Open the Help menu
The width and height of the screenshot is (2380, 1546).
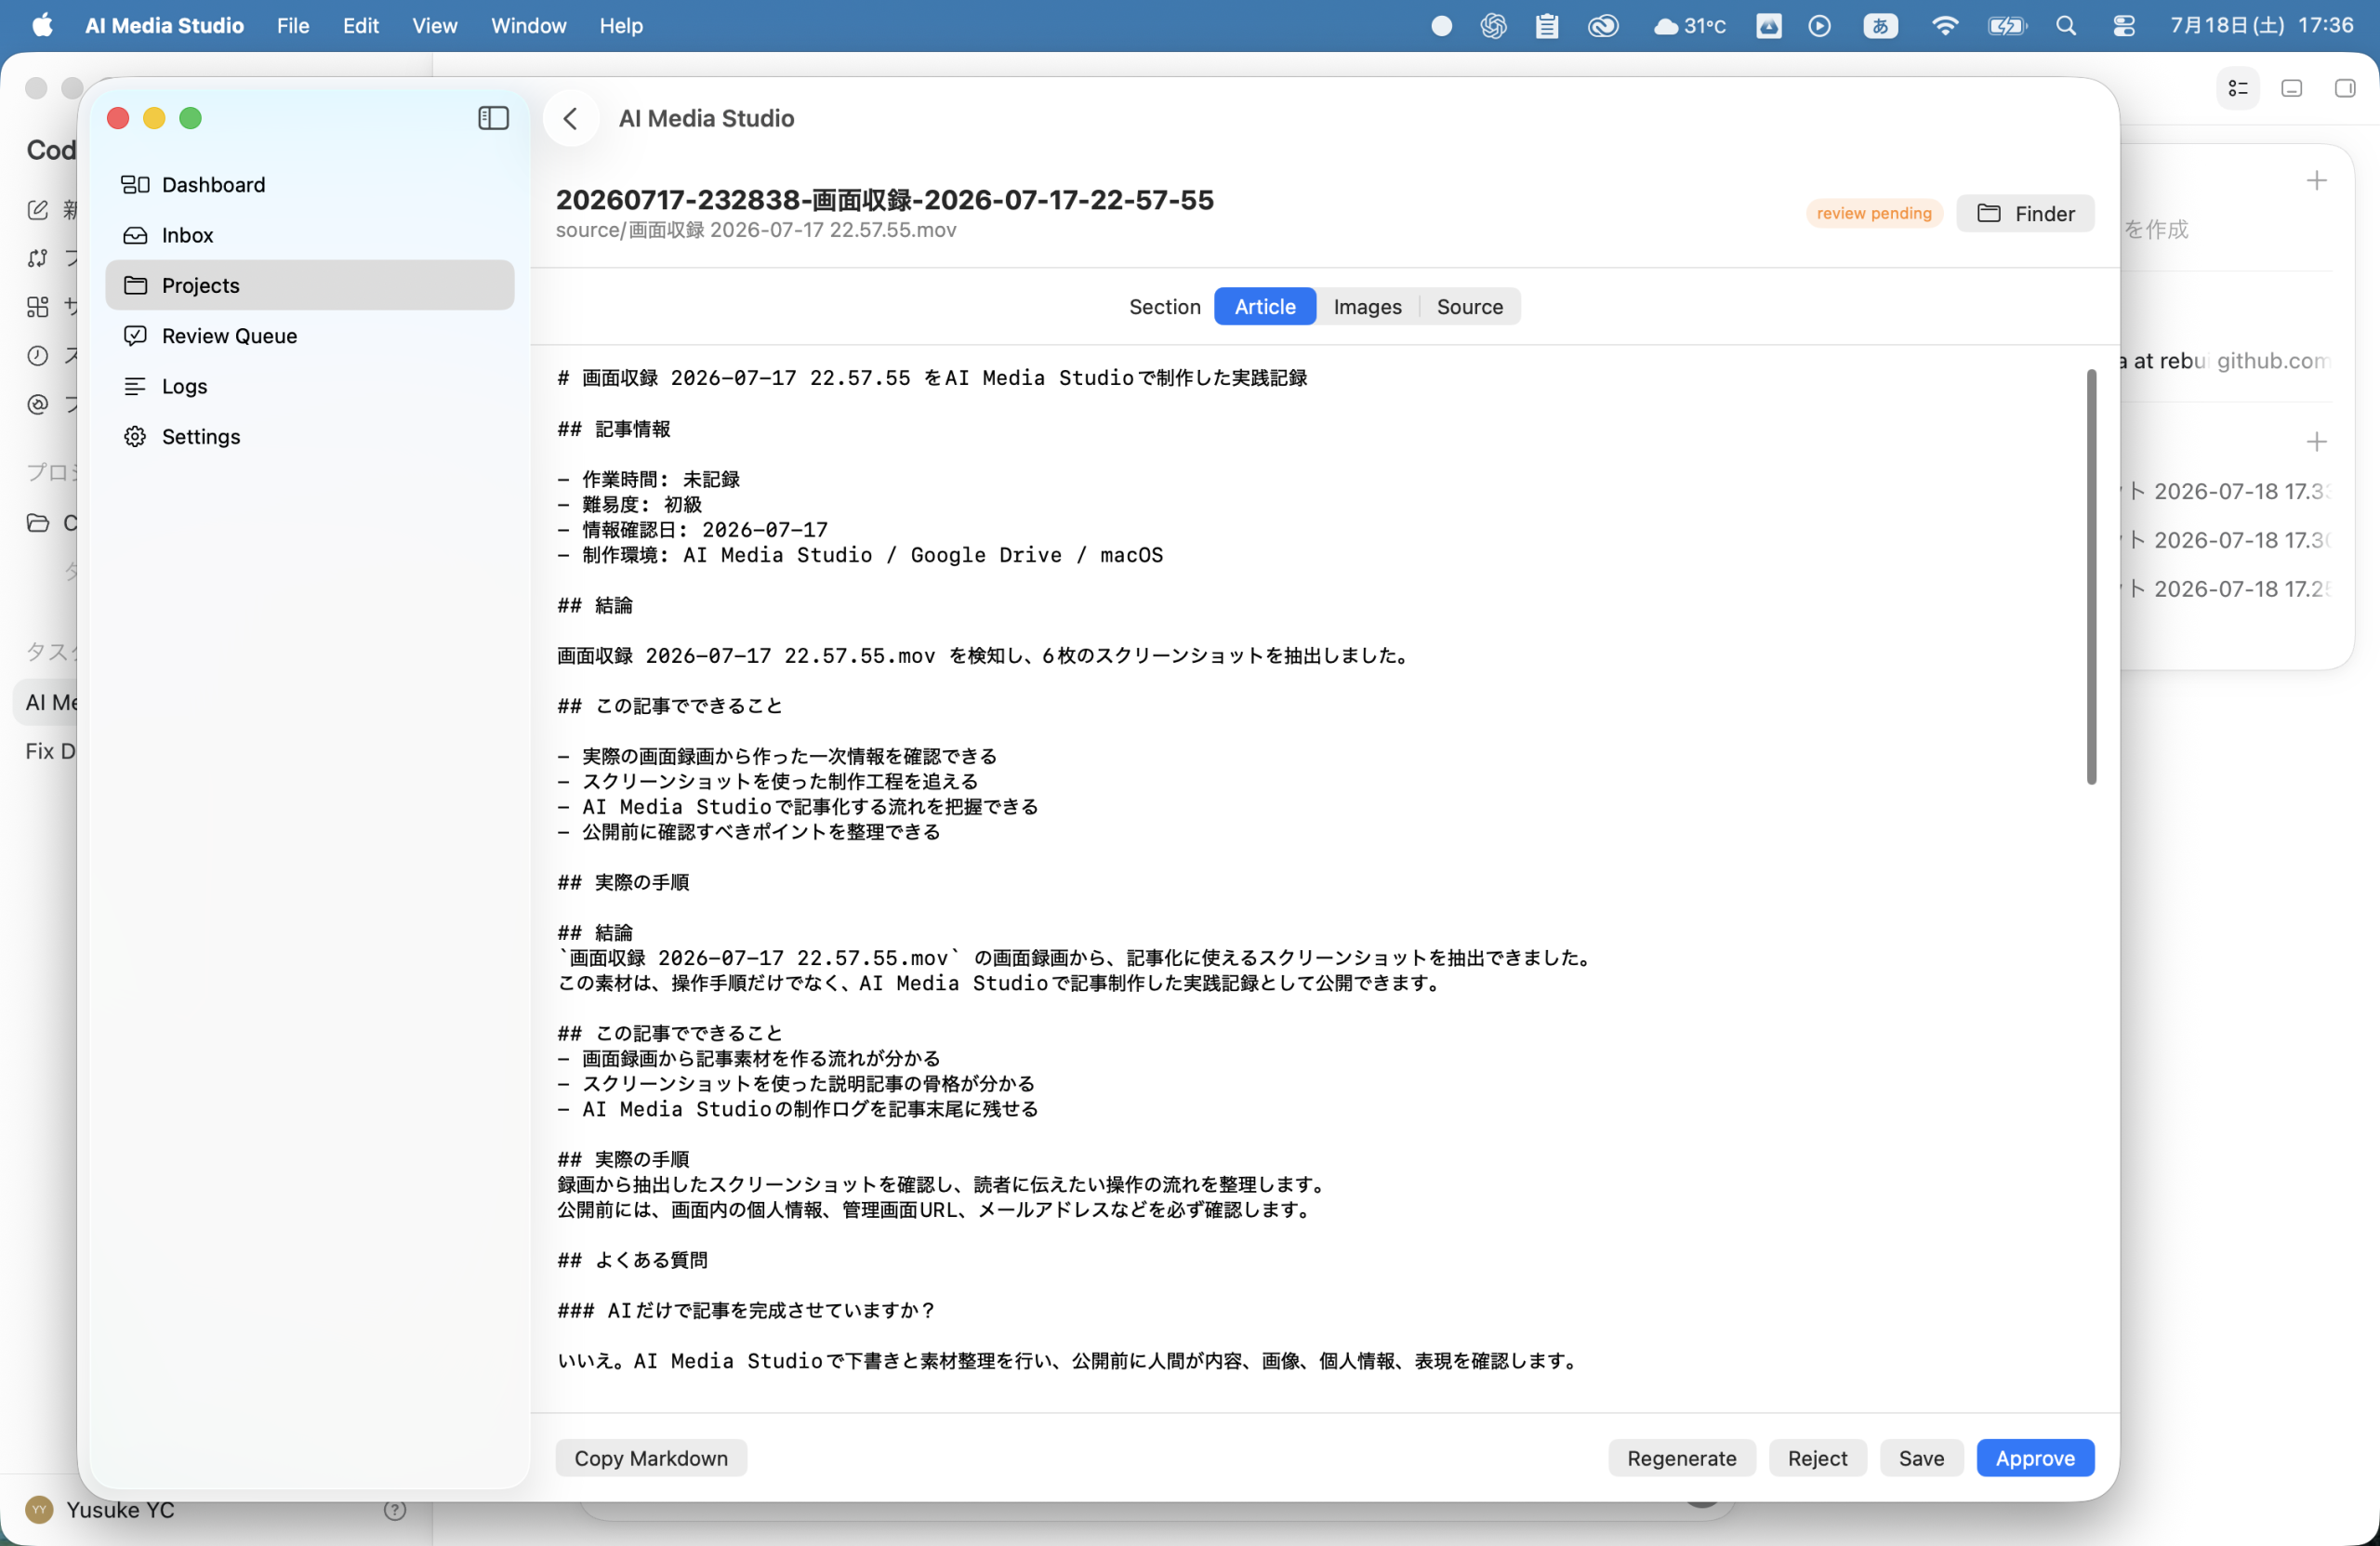coord(621,26)
